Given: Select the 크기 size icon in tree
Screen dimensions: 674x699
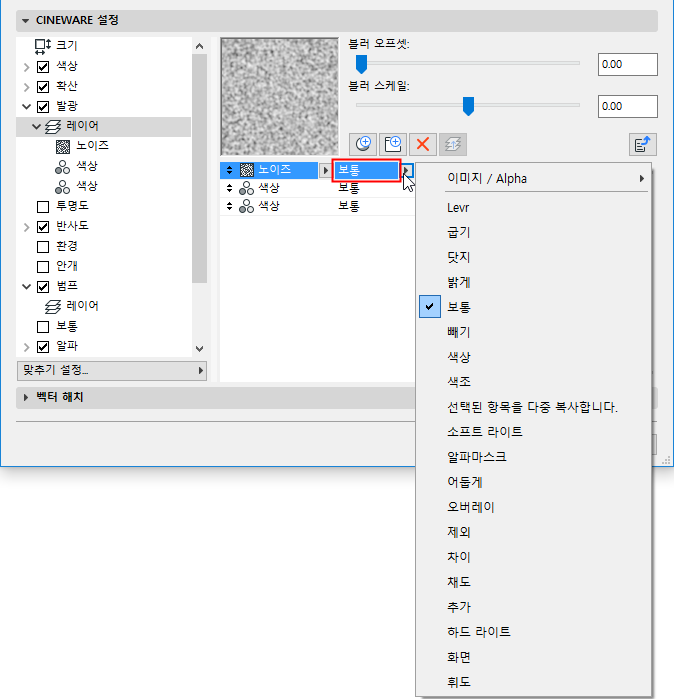Looking at the screenshot, I should tap(43, 45).
